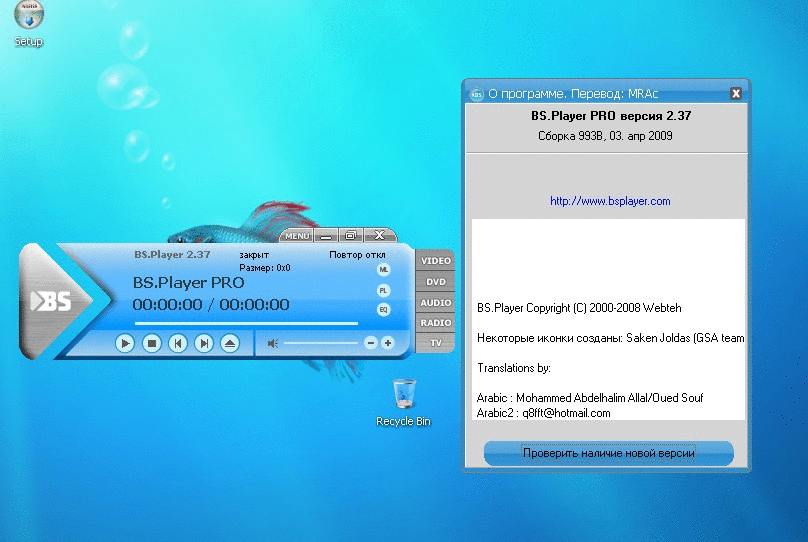808x542 pixels.
Task: Select the AUDIO tab
Action: tap(435, 302)
